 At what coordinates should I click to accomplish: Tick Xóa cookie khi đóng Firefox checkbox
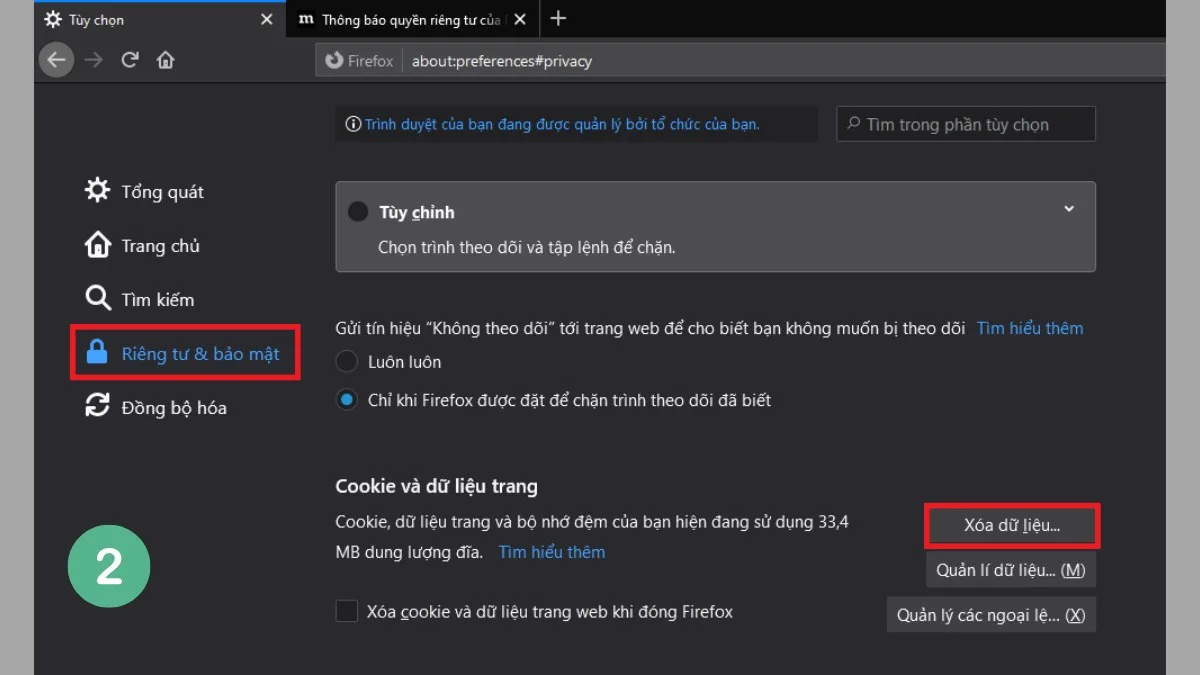pos(346,611)
